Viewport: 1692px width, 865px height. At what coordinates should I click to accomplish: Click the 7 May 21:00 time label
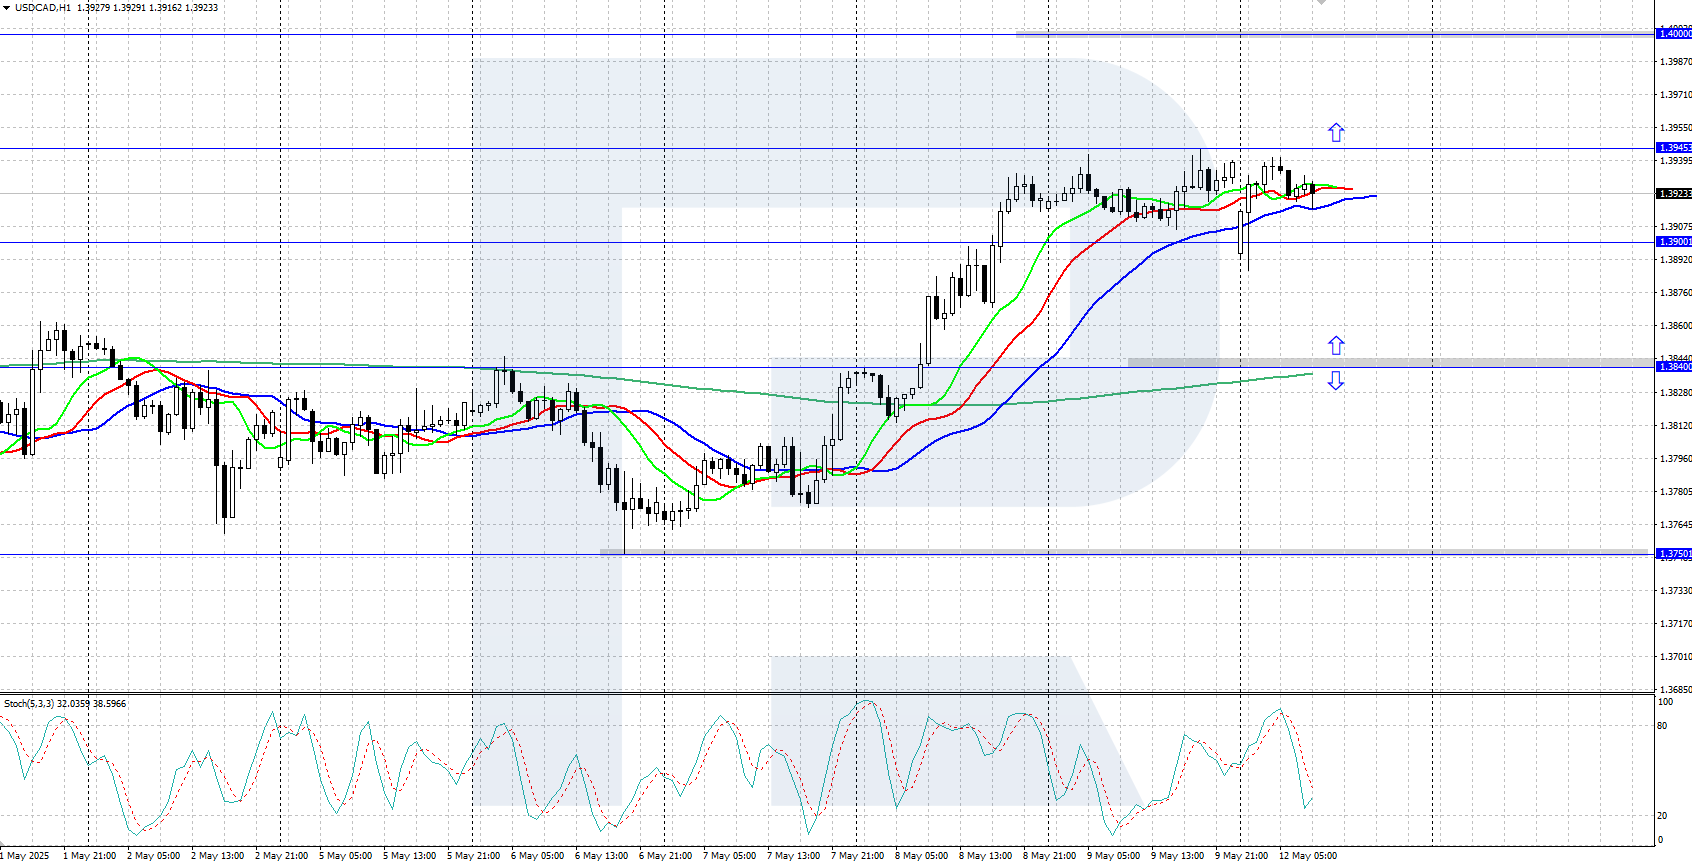(857, 856)
